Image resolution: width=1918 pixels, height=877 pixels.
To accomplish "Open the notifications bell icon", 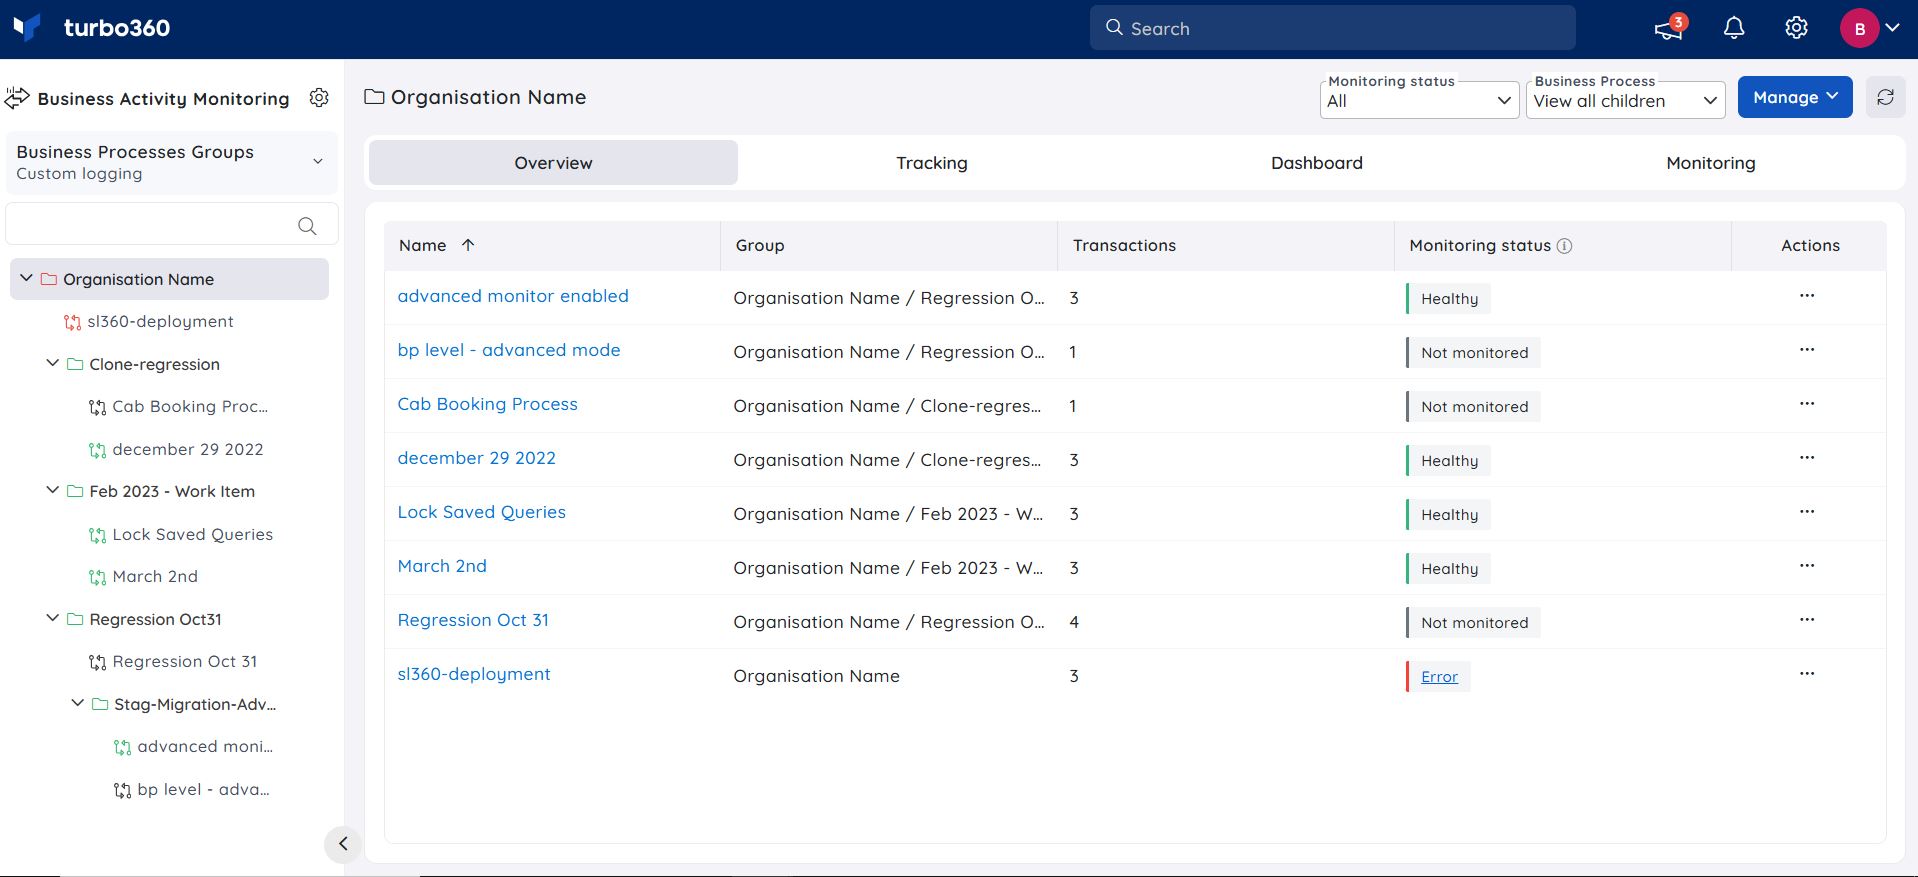I will (1734, 28).
